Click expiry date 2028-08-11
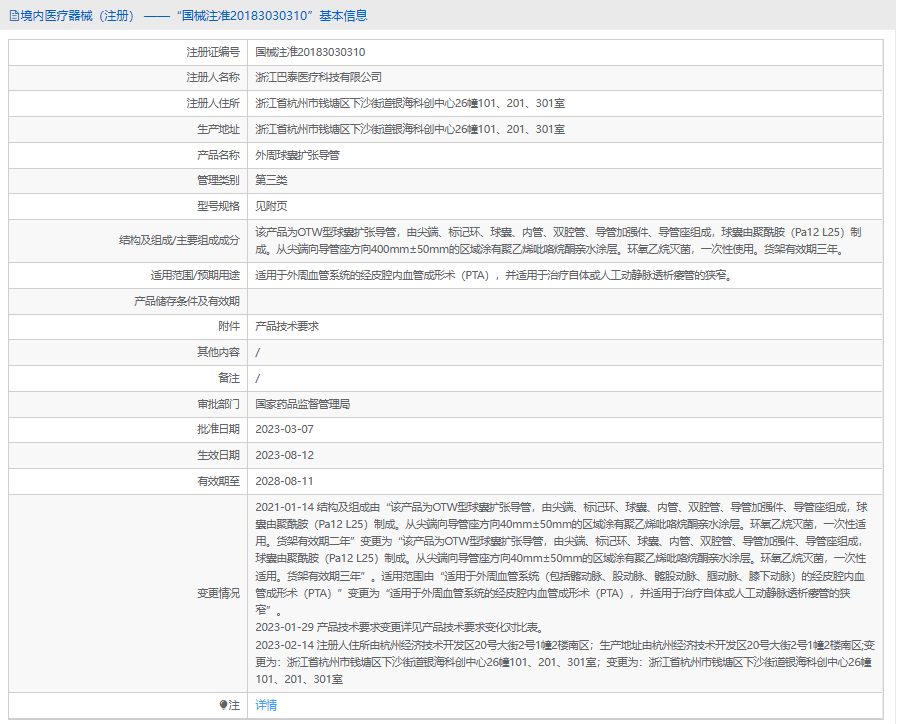Viewport: 897px width, 724px height. click(x=284, y=481)
